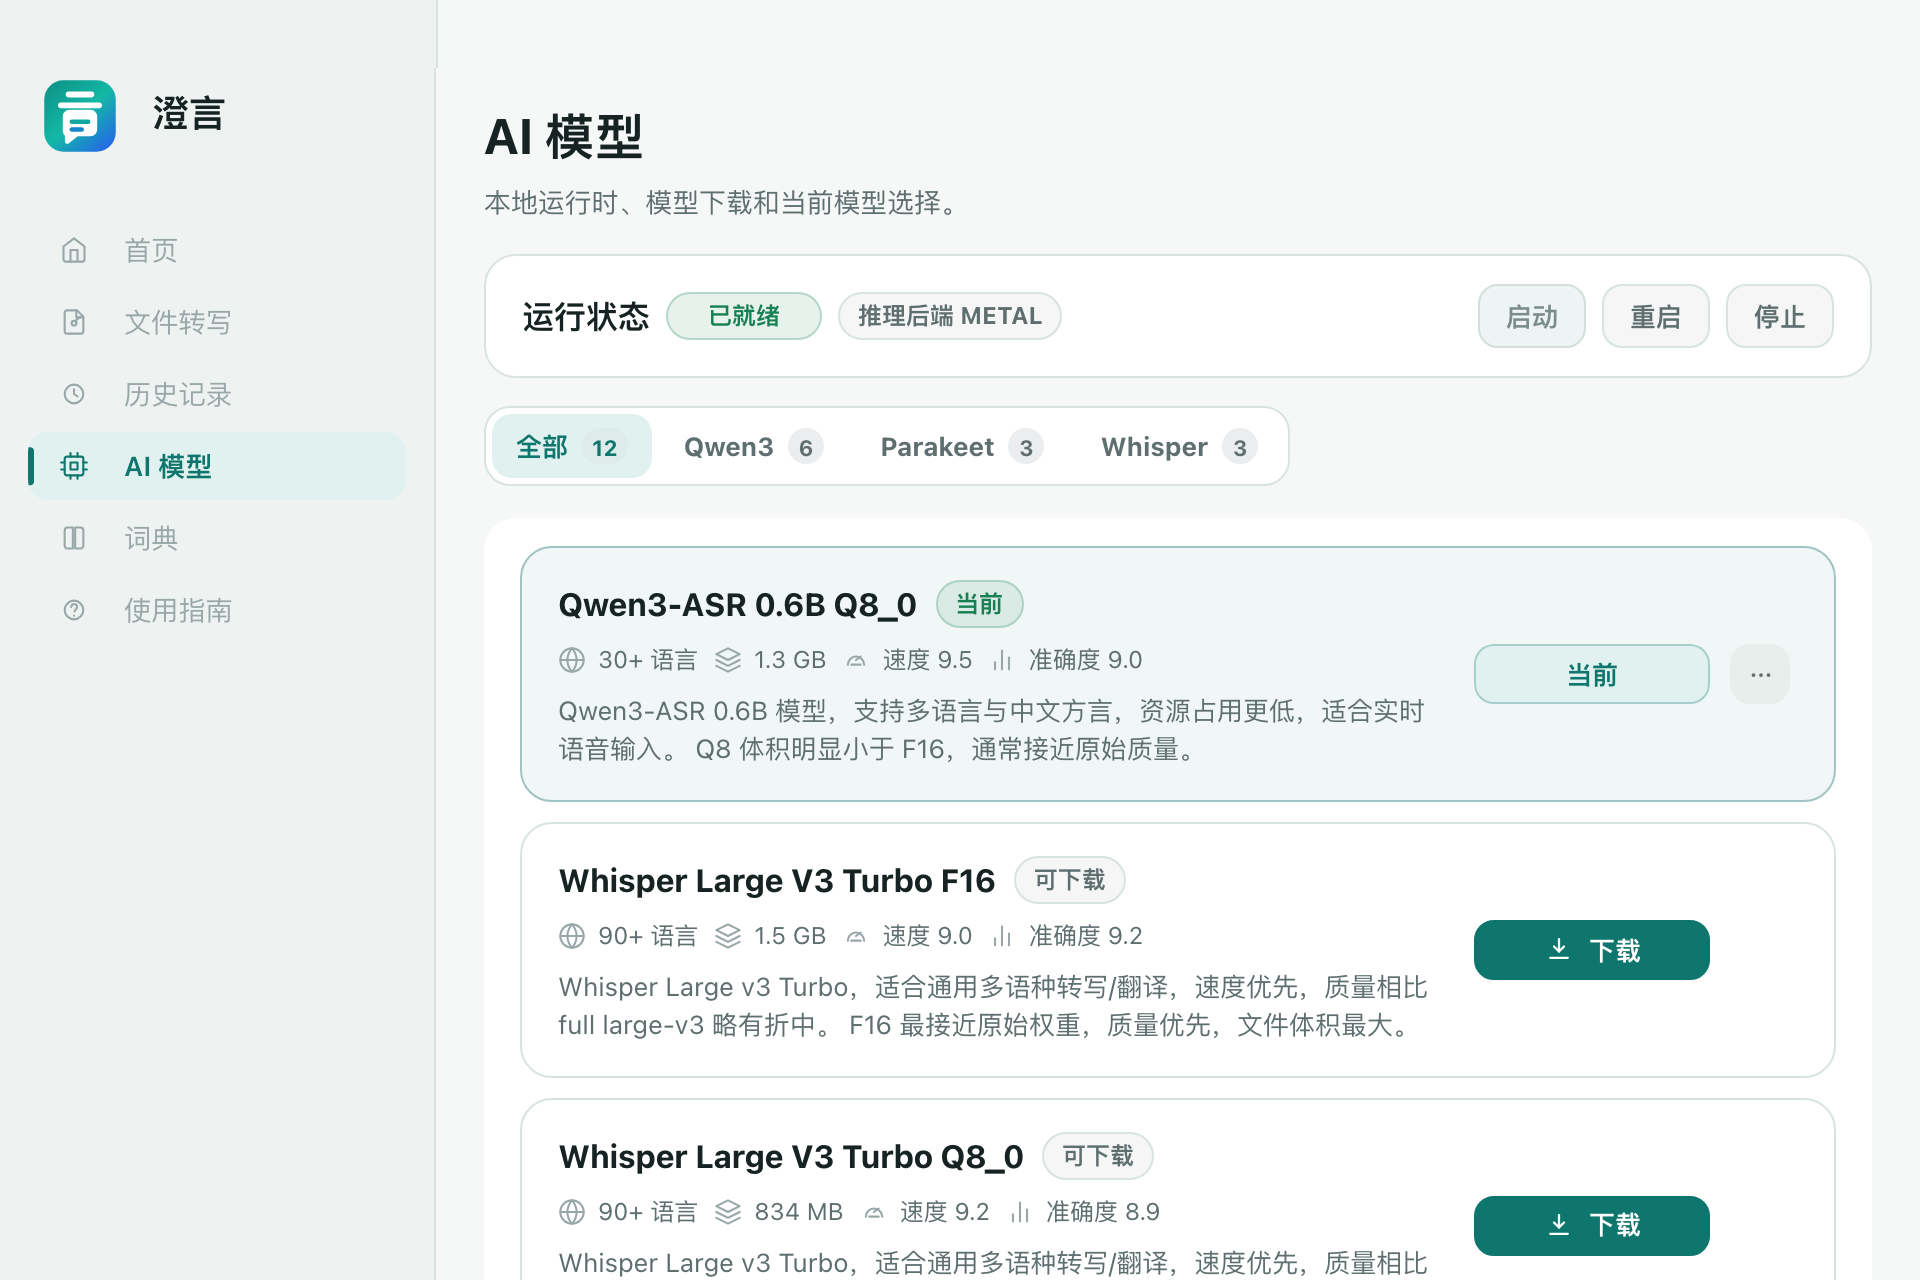Open 历史记录 in the sidebar
Image resolution: width=1920 pixels, height=1280 pixels.
coord(218,394)
